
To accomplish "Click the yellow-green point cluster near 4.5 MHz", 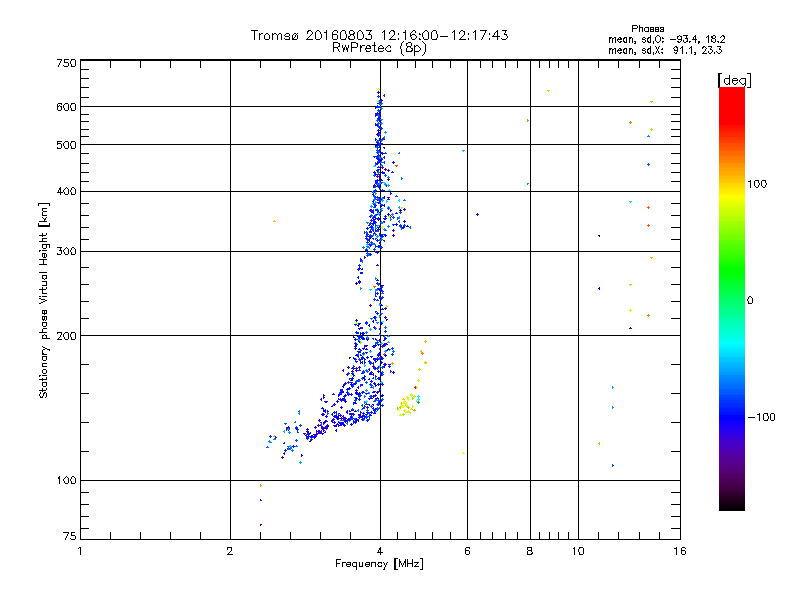I will coord(408,404).
